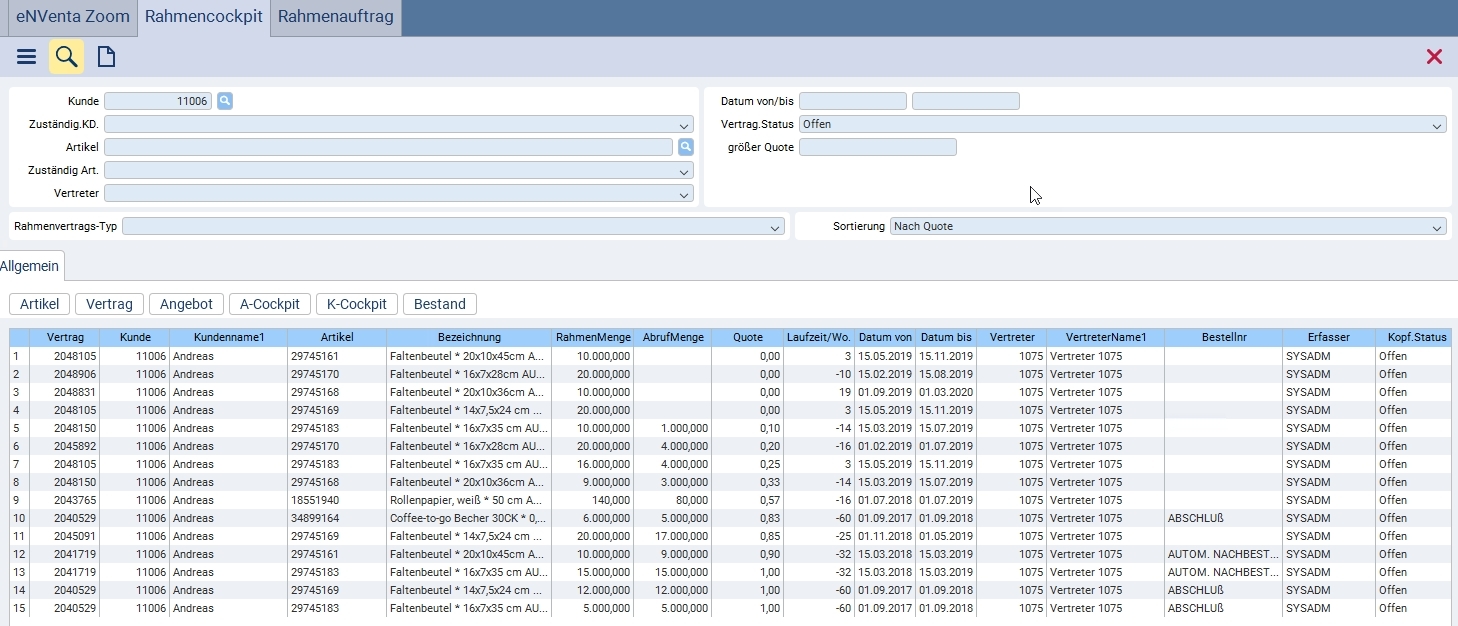Click the red X close icon

(1434, 57)
